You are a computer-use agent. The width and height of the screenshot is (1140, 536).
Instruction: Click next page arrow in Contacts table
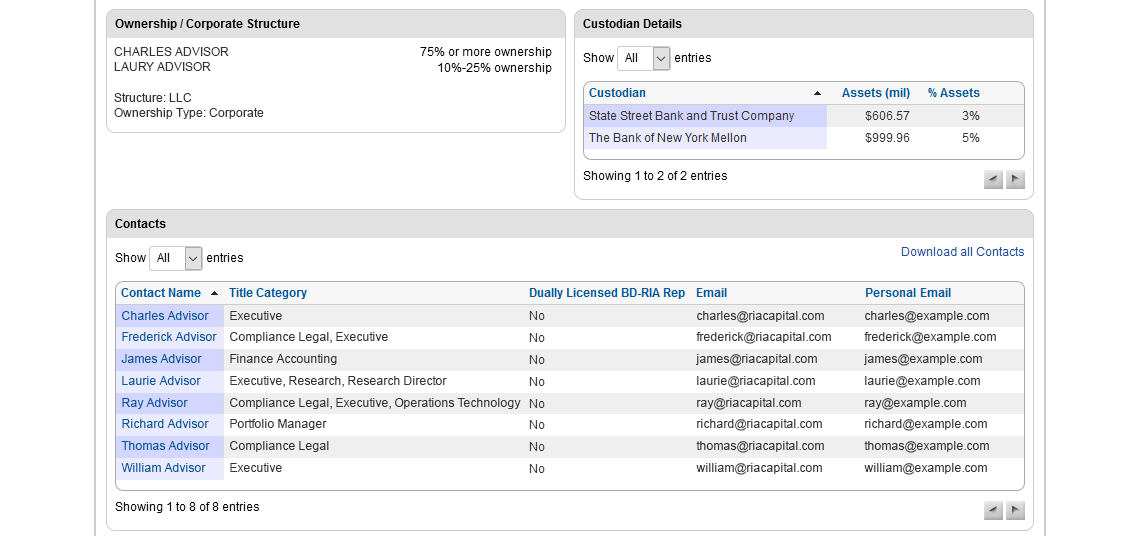pos(1015,511)
